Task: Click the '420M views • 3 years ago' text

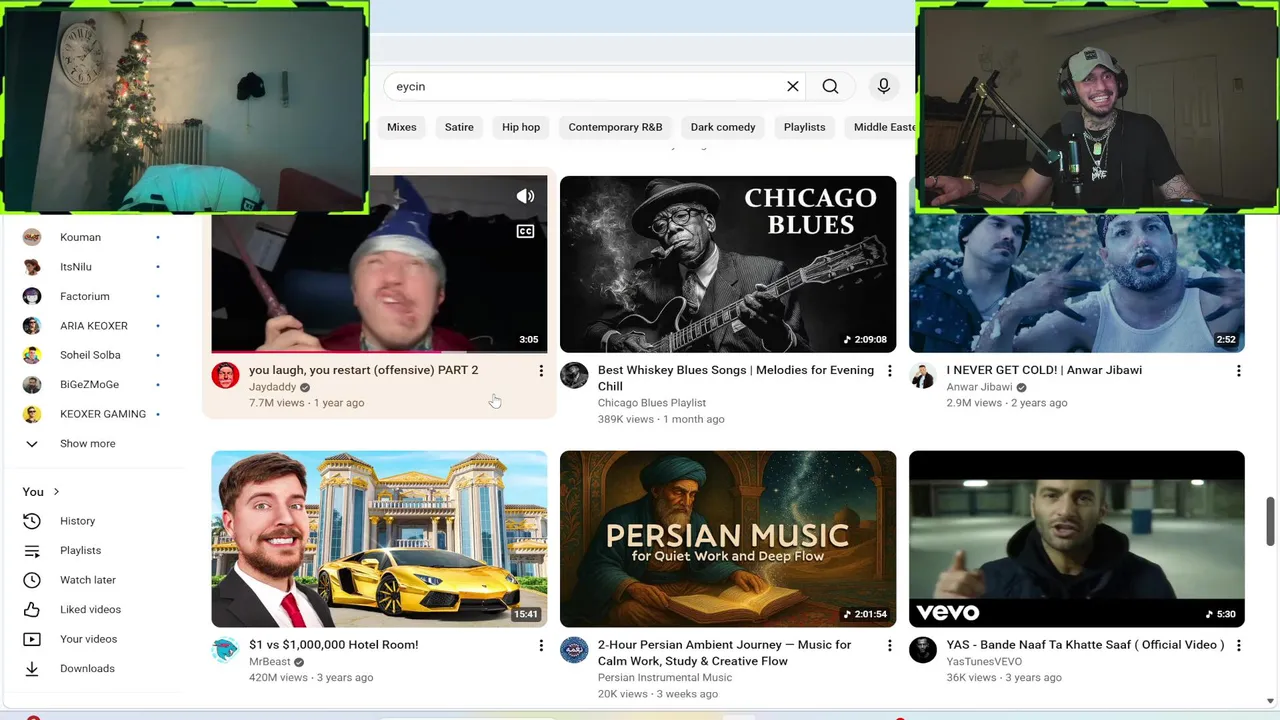Action: (x=311, y=678)
